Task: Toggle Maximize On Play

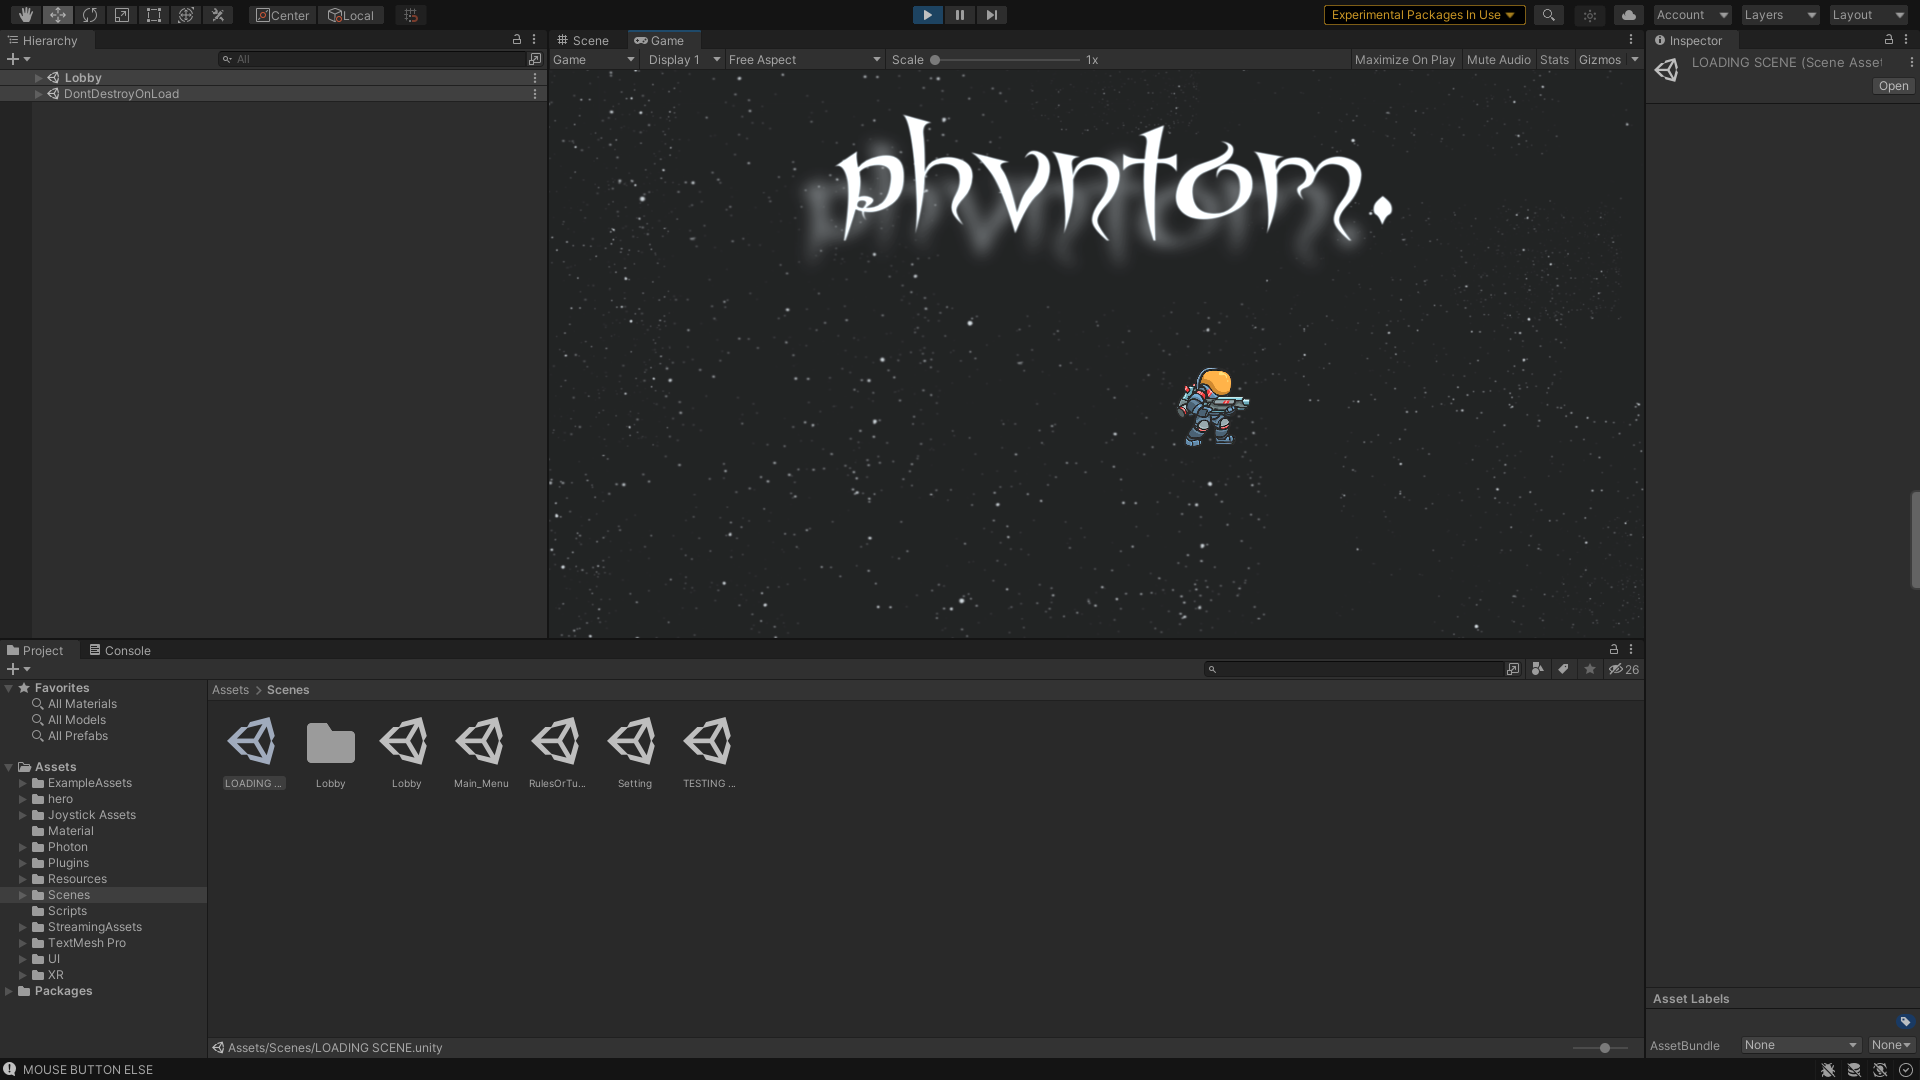Action: coord(1404,60)
